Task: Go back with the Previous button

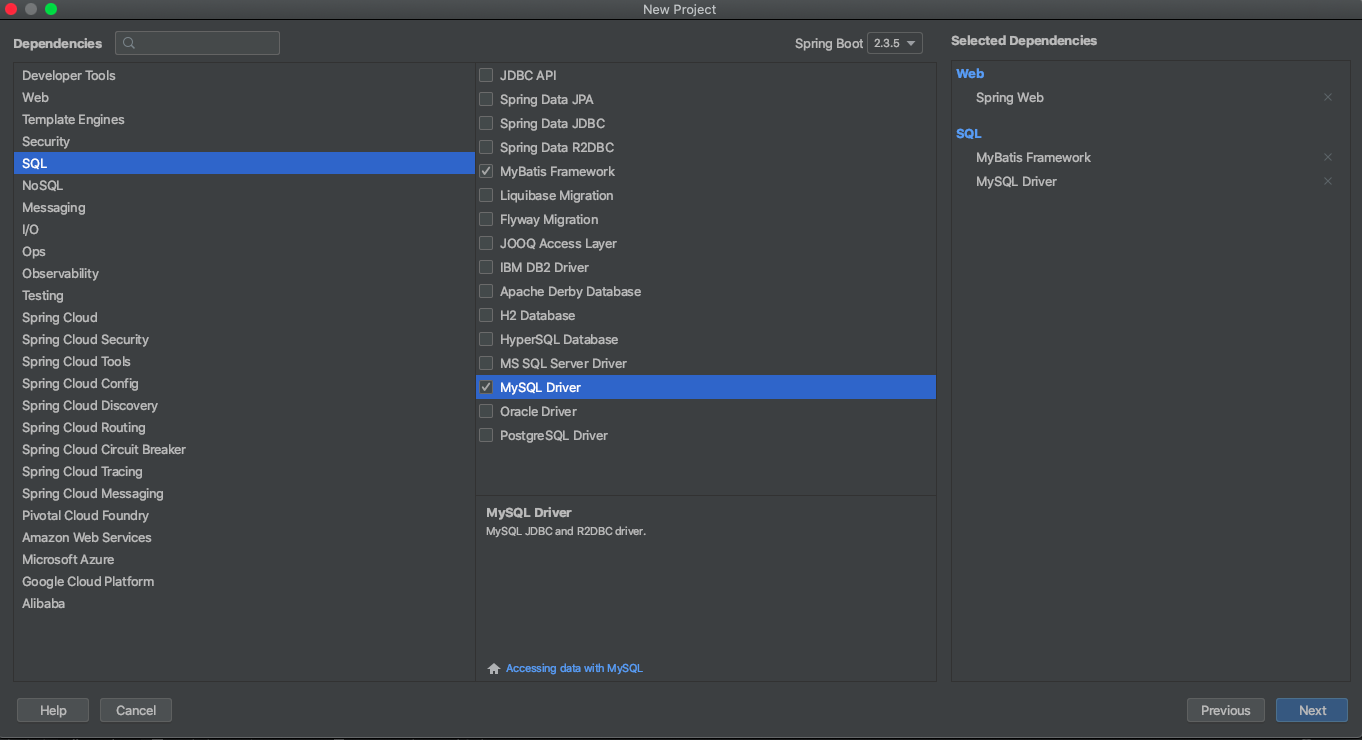Action: pos(1226,710)
